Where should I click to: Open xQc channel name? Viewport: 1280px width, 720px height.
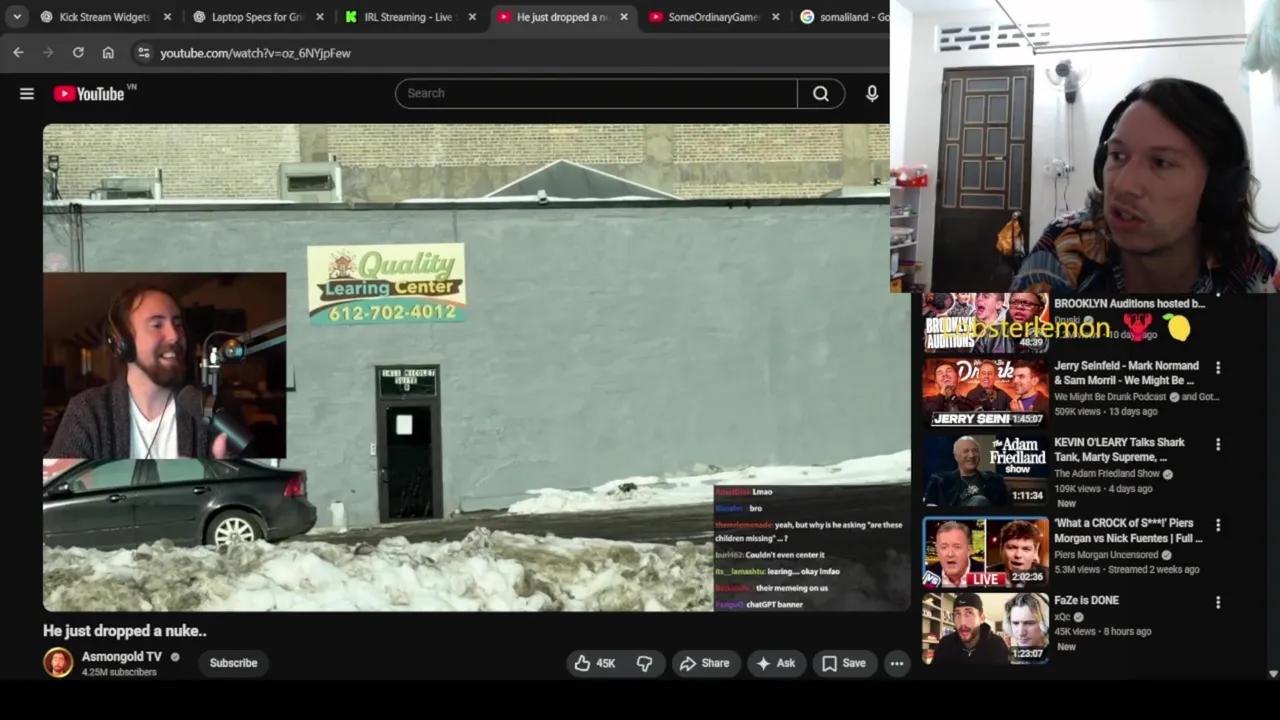pos(1063,618)
